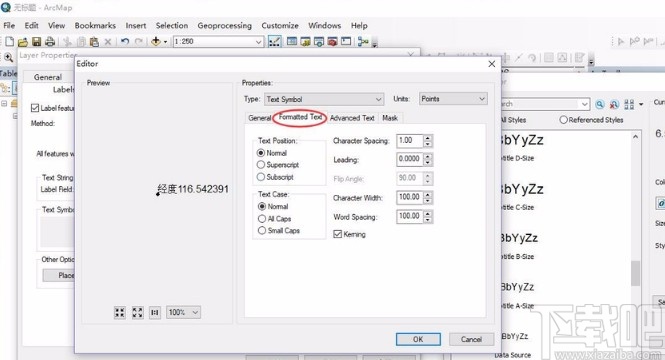This screenshot has height=360, width=665.
Task: Close the Editor dialog
Action: 492,64
